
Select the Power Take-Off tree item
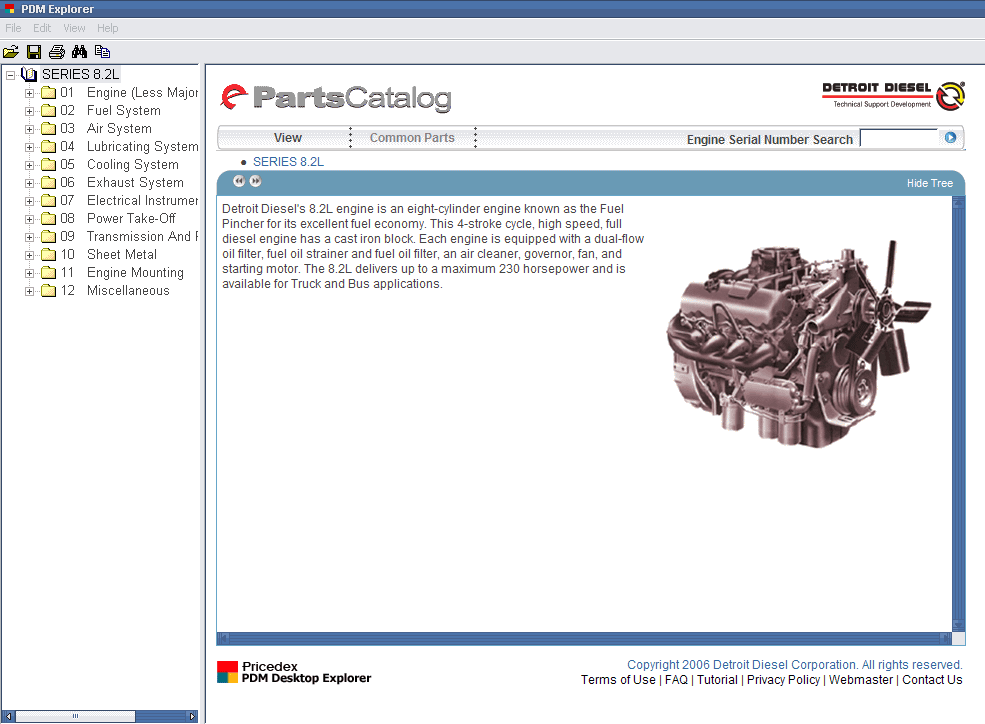click(131, 219)
